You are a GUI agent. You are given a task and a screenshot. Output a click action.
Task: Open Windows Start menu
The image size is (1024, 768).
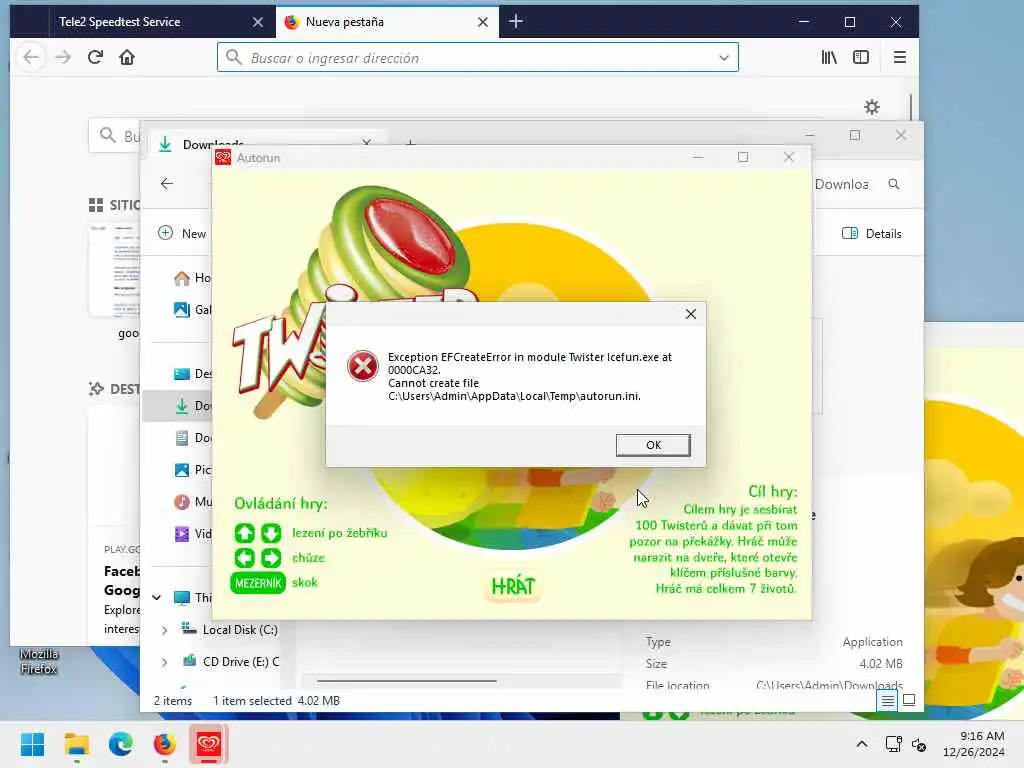coord(33,744)
